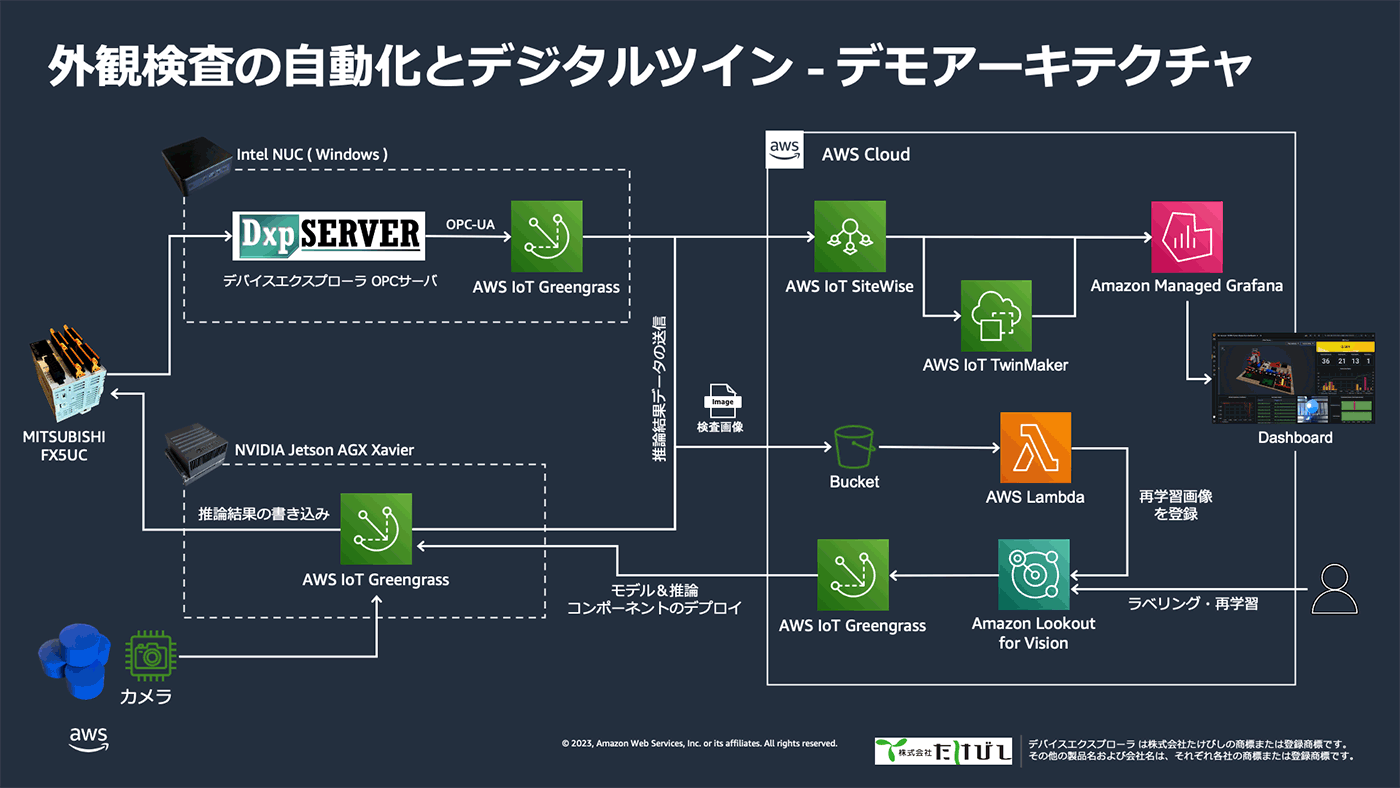Click the S3 Bucket icon

point(854,446)
